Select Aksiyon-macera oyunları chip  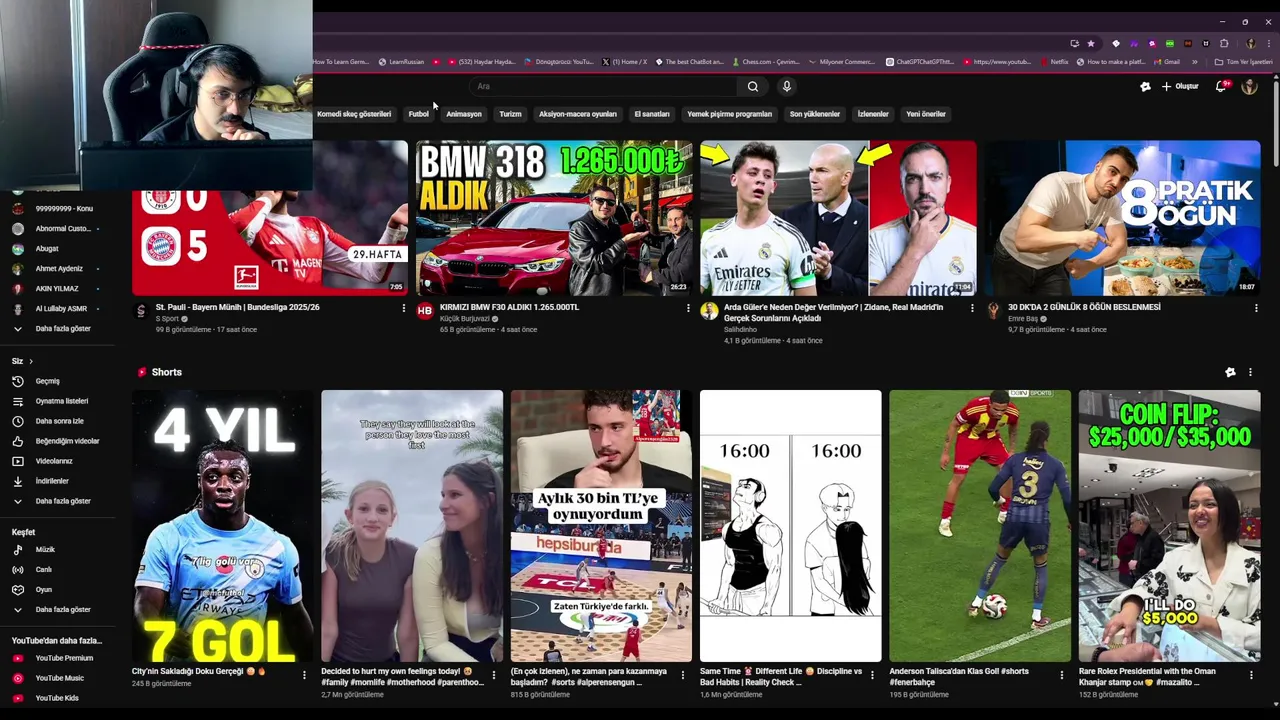pos(578,114)
